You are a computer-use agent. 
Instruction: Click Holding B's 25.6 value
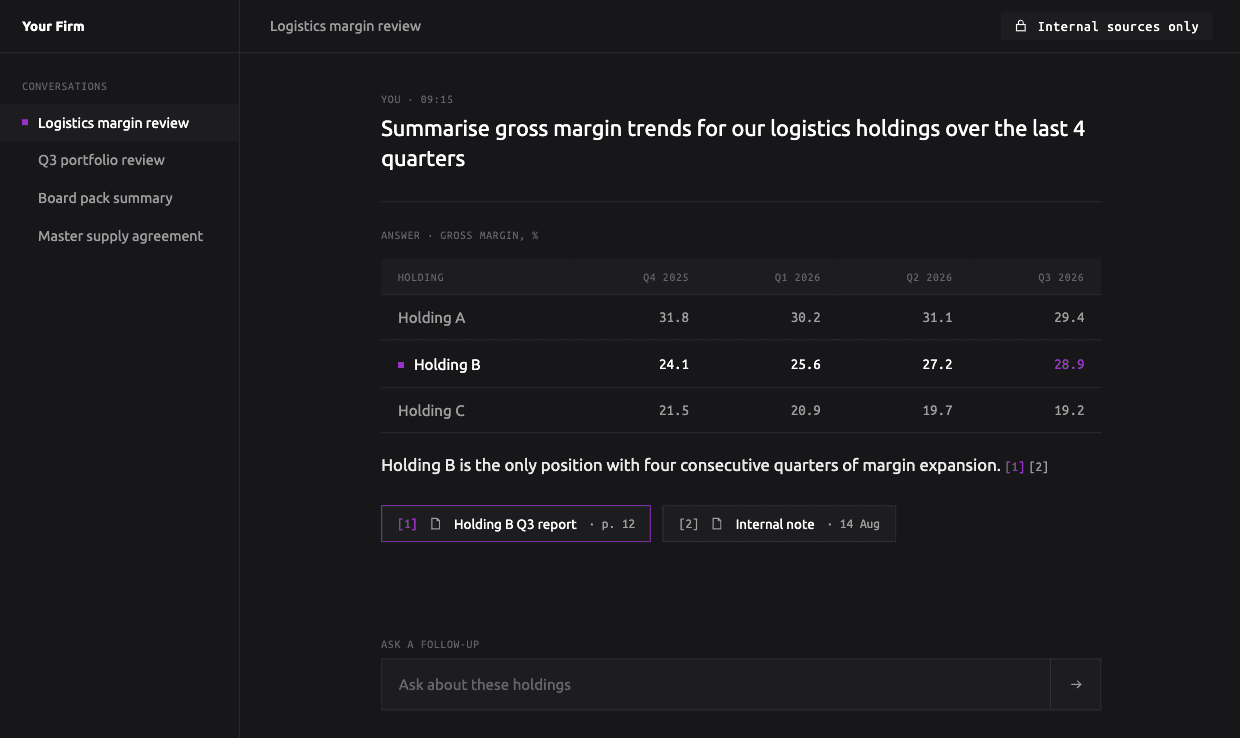[806, 365]
